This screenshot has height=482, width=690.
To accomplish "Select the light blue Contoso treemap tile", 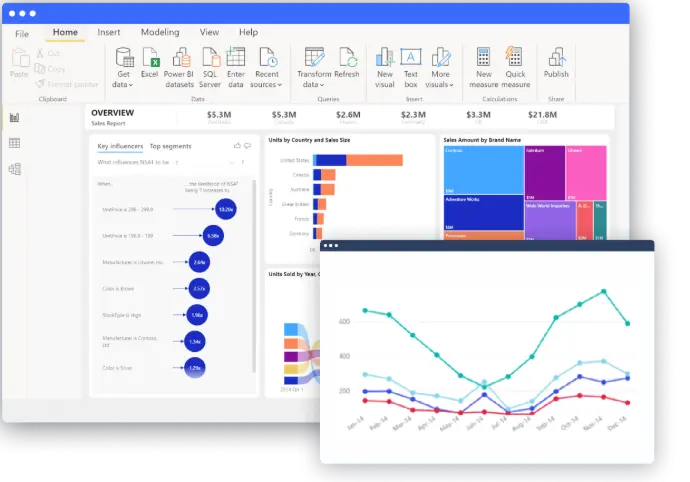I will [484, 170].
